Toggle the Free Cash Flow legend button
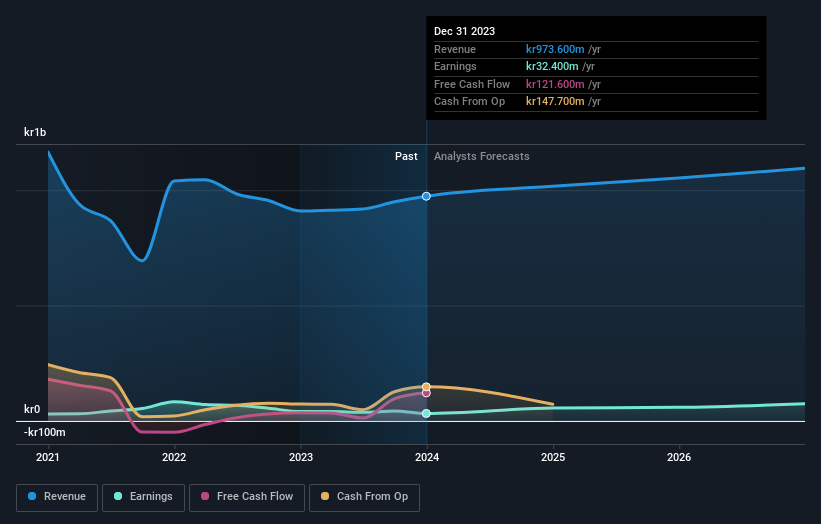This screenshot has width=821, height=524. click(247, 497)
